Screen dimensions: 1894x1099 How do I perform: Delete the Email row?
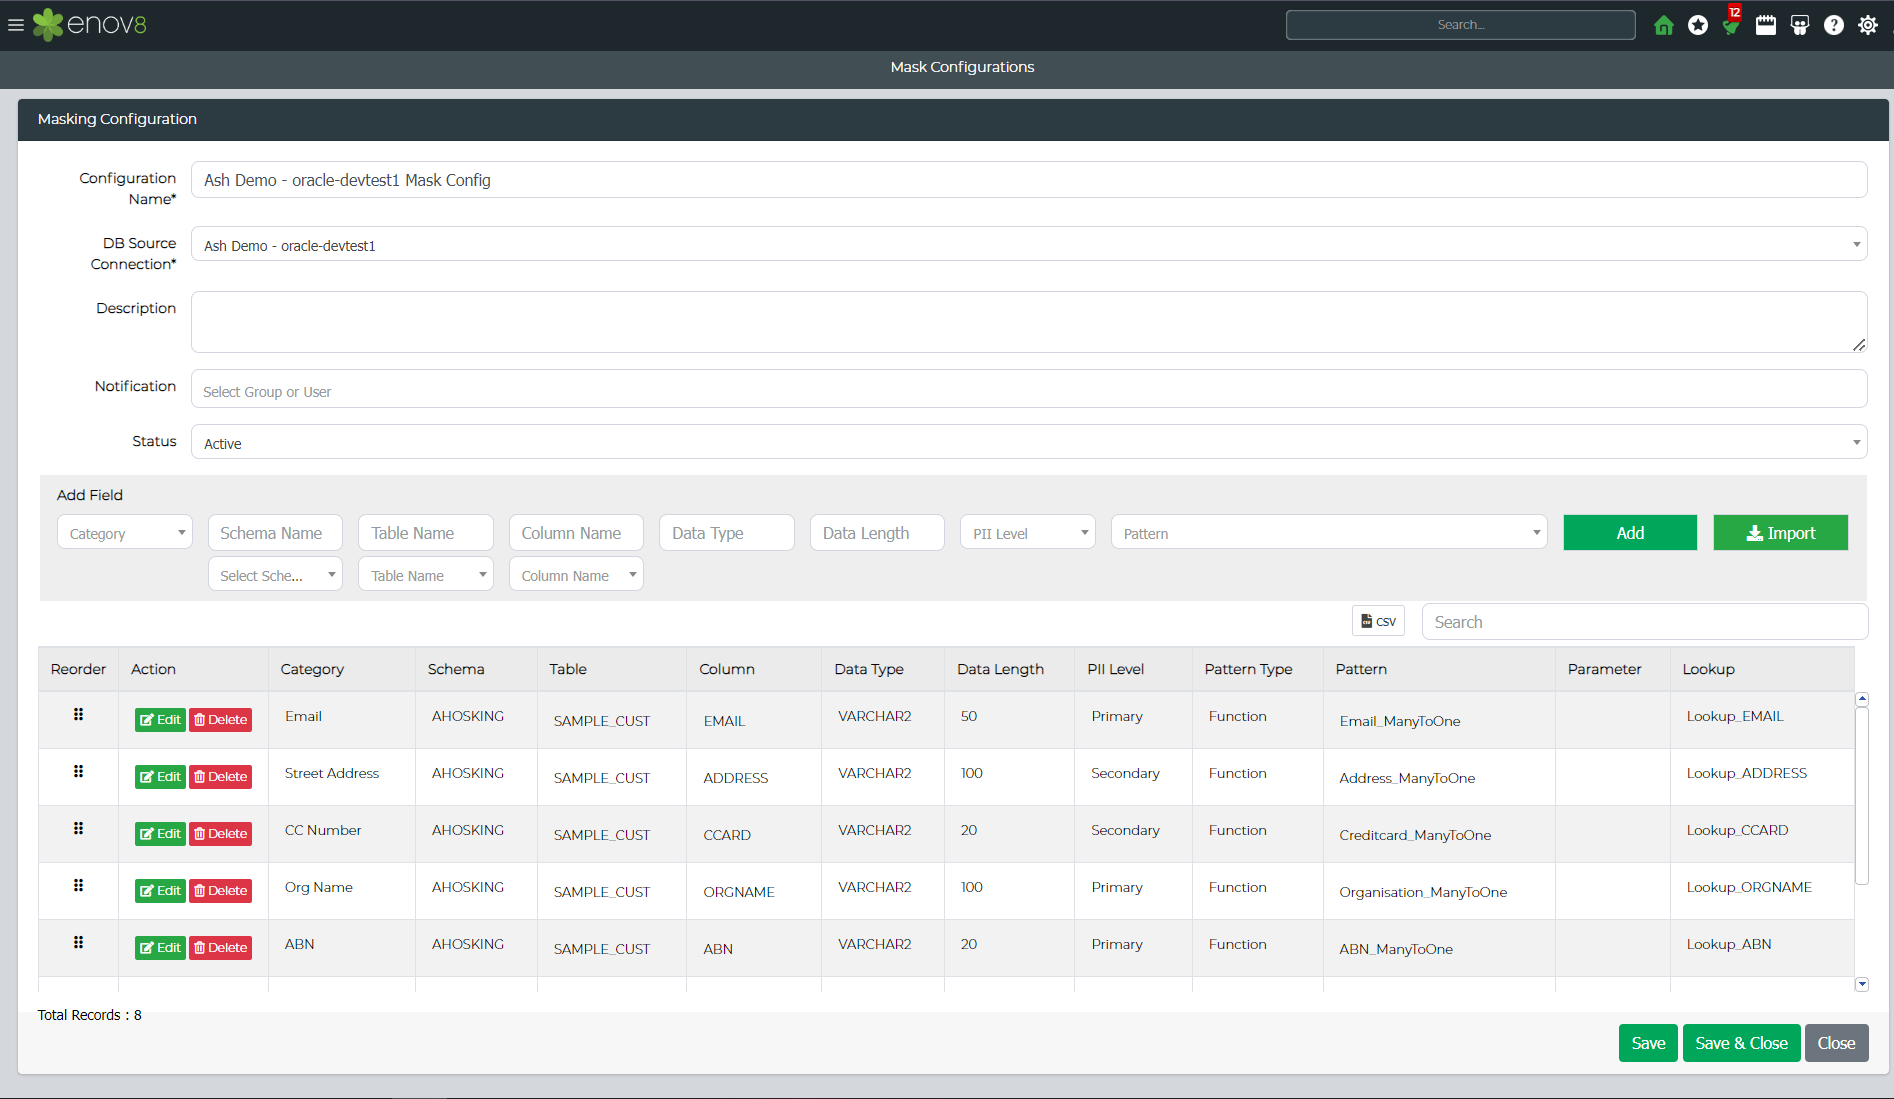[221, 720]
